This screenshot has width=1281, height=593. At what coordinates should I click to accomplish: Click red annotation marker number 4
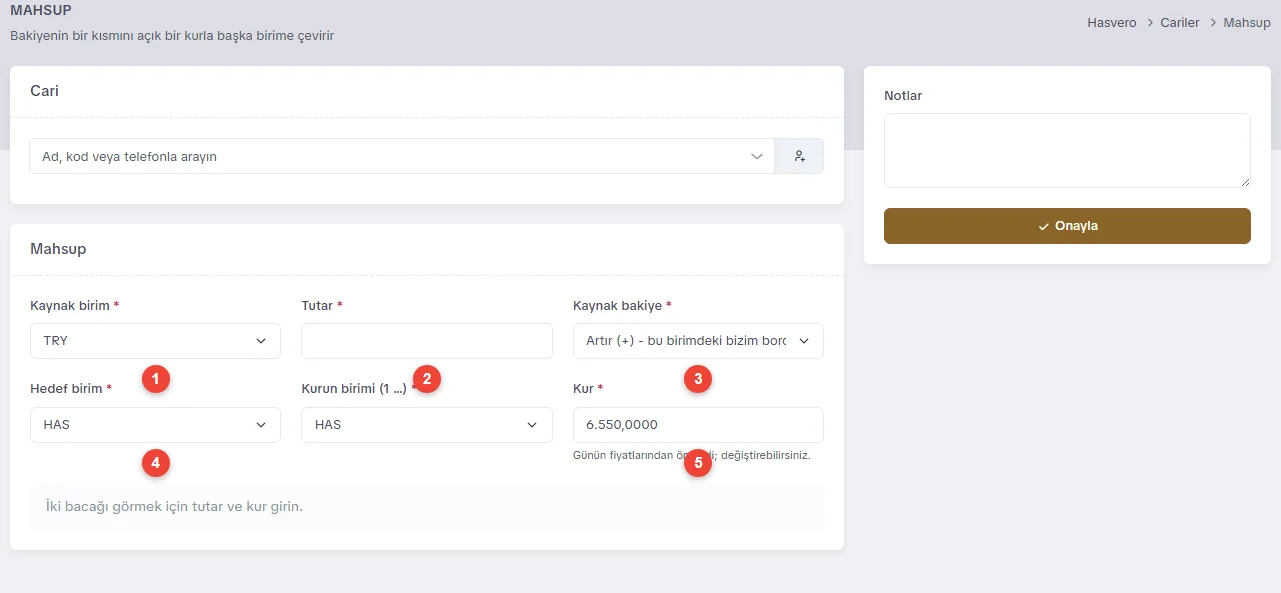click(x=156, y=462)
